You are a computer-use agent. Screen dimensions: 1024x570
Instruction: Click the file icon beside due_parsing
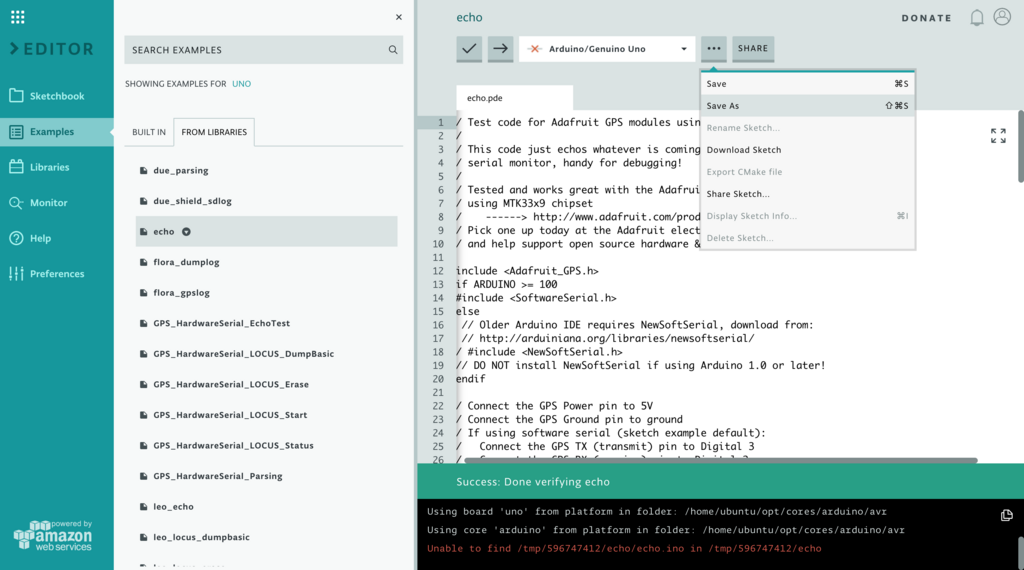(144, 170)
